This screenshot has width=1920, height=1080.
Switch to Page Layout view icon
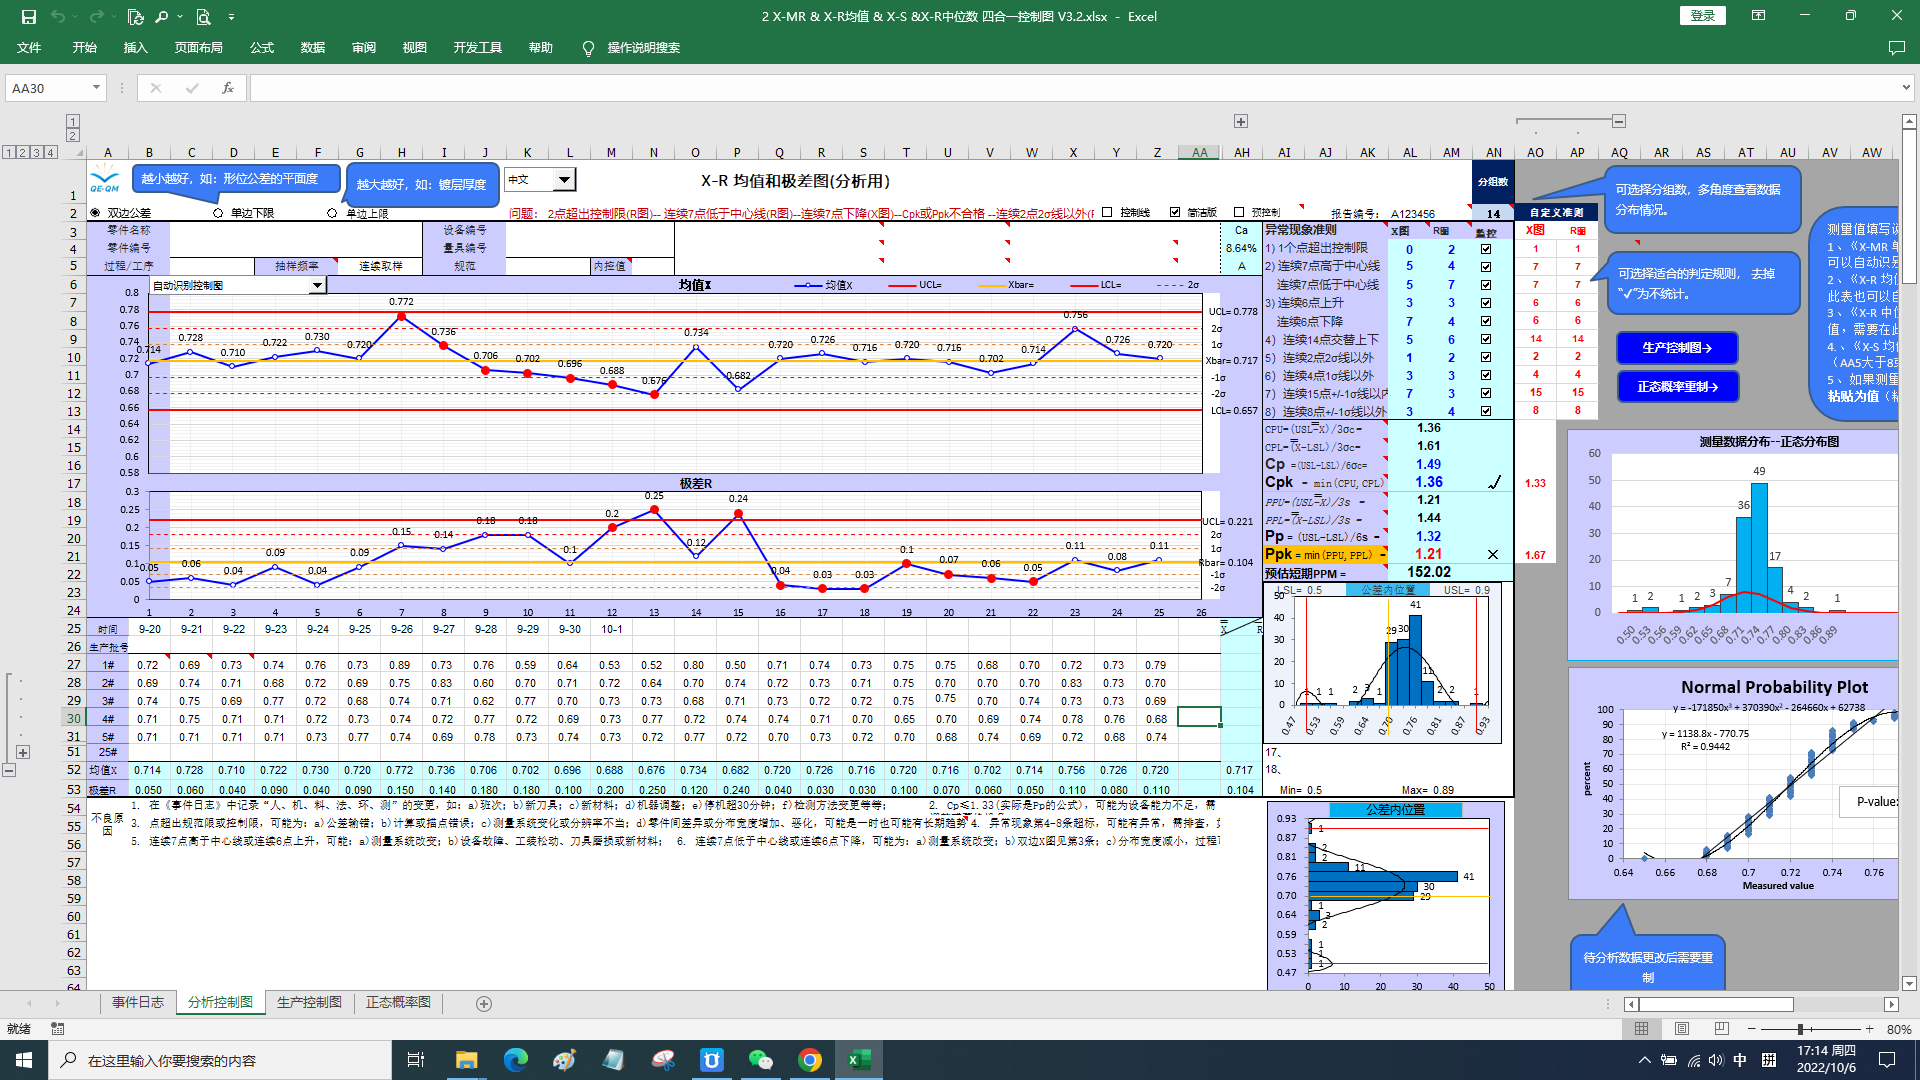click(x=1682, y=1028)
